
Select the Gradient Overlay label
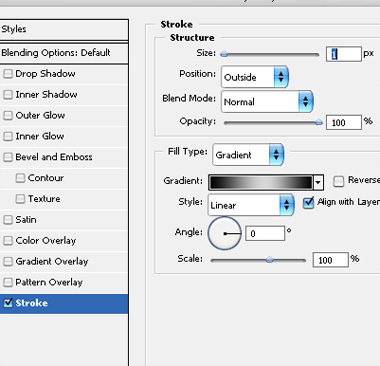click(x=52, y=261)
